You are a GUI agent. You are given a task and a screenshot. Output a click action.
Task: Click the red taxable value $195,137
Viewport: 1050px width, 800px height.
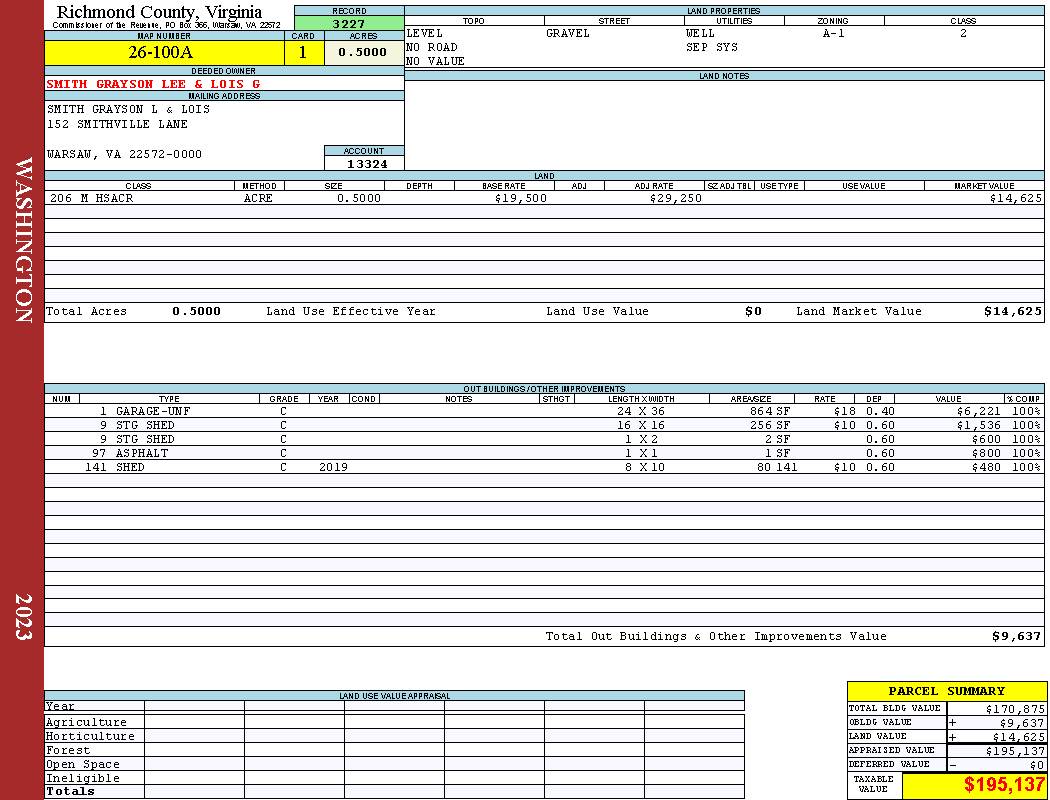click(1004, 785)
